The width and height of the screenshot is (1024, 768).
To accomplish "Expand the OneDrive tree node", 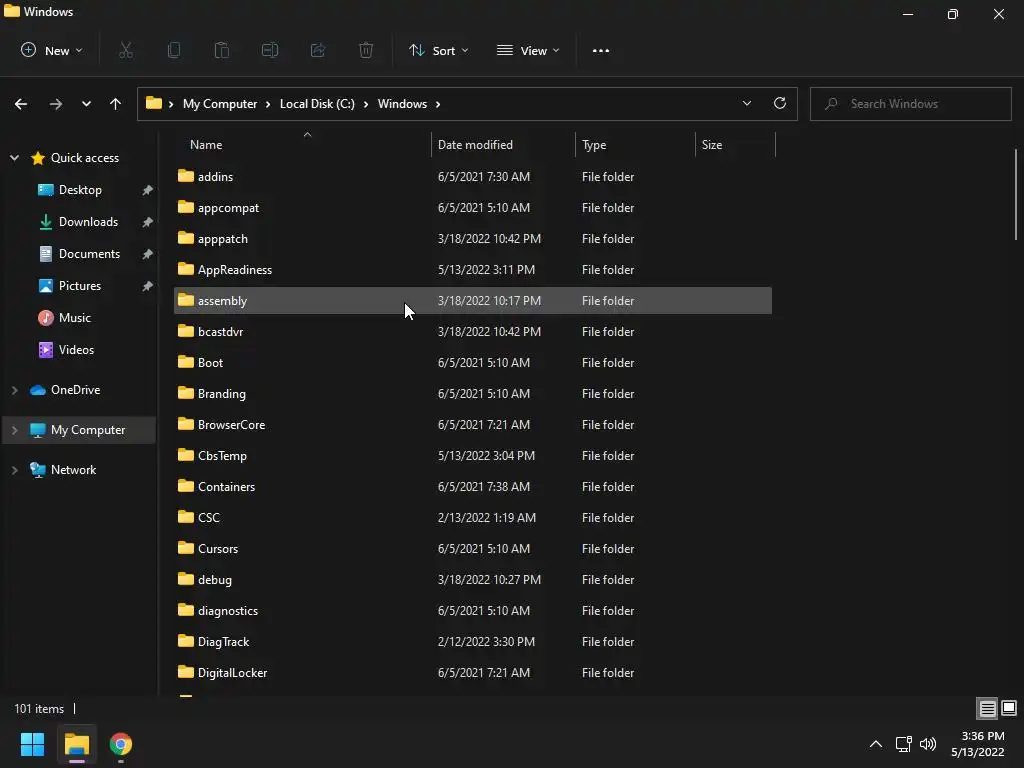I will click(14, 390).
